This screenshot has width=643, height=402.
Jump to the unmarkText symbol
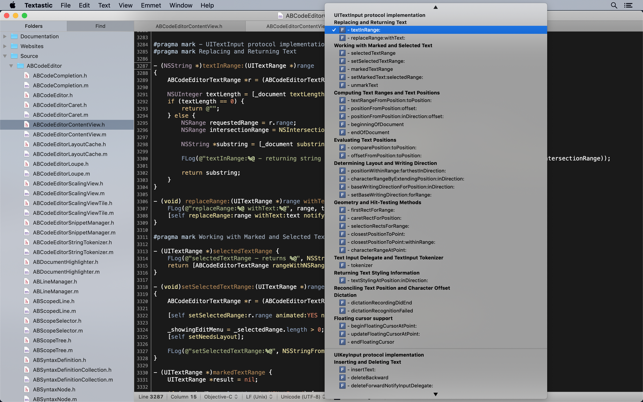364,85
